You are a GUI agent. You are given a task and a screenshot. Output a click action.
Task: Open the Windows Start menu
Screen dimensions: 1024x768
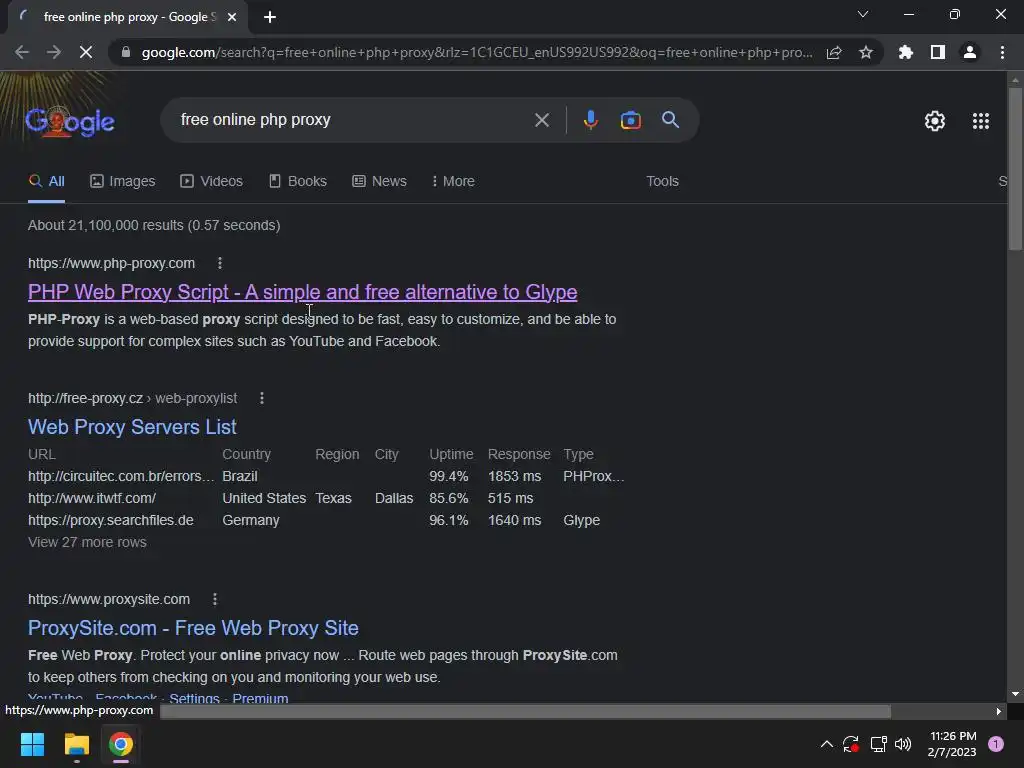[x=32, y=744]
